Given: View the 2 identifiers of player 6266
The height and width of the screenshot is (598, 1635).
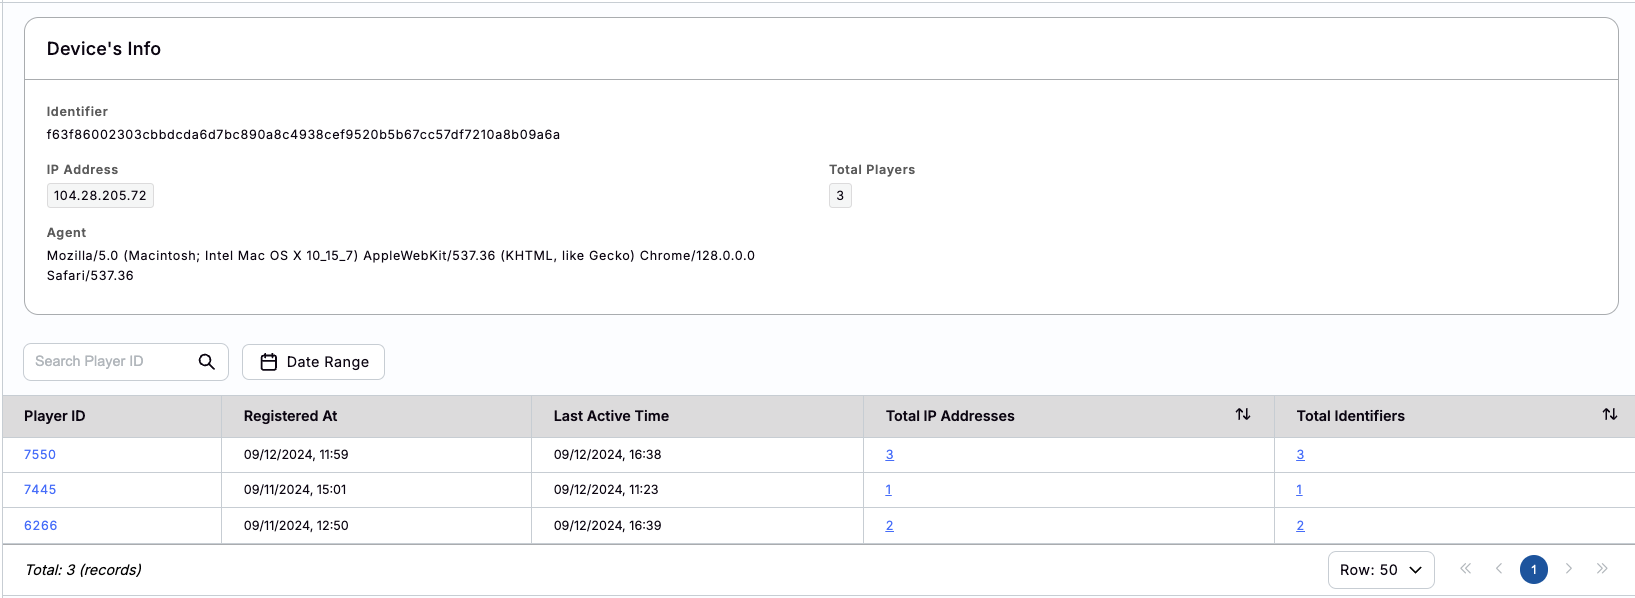Looking at the screenshot, I should (1300, 526).
